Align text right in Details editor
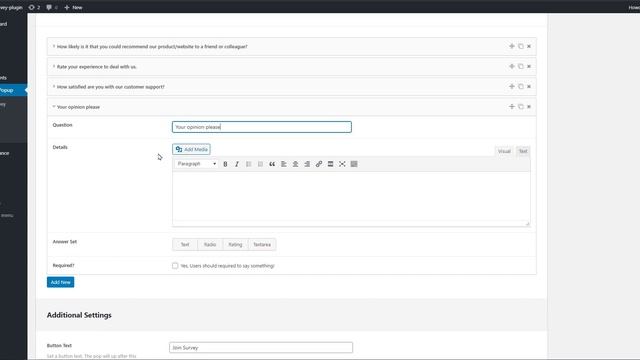The width and height of the screenshot is (640, 360). click(307, 164)
